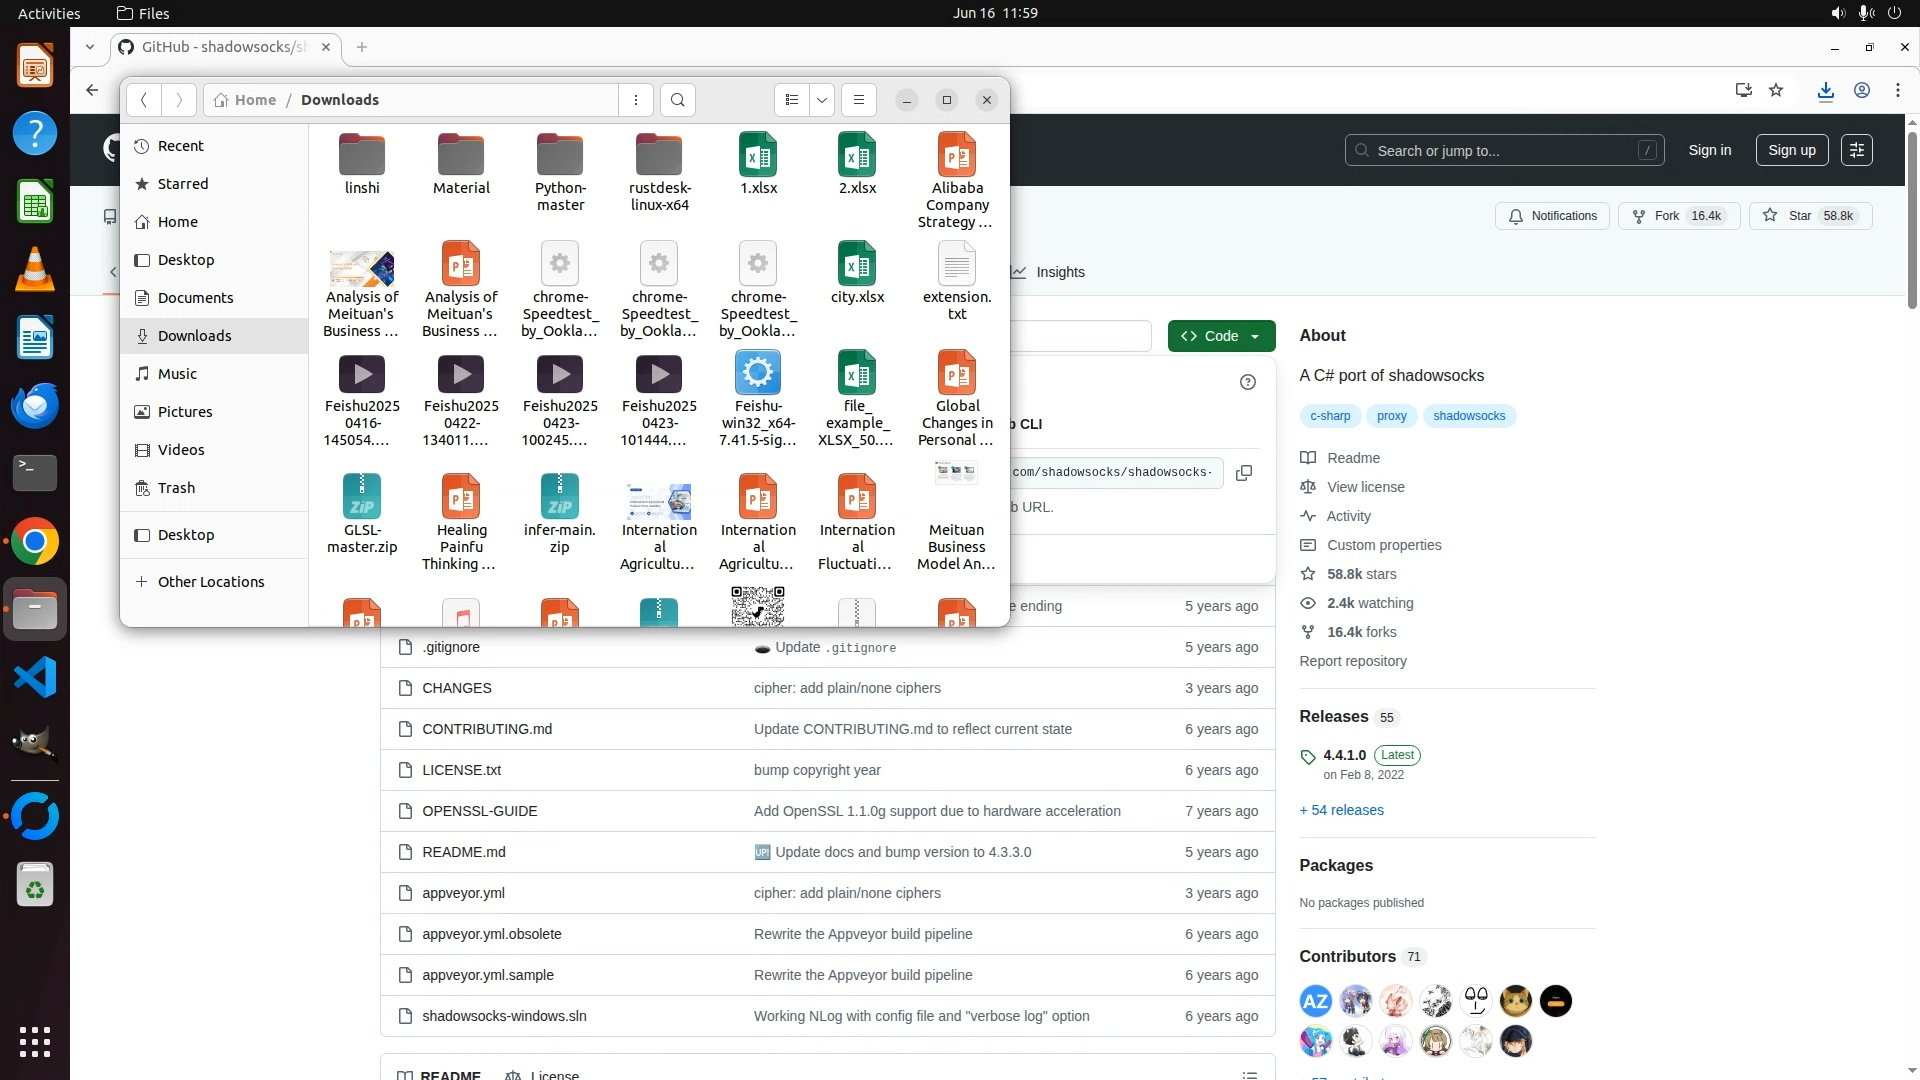The width and height of the screenshot is (1920, 1080).
Task: Click the path bar three-dot menu
Action: (636, 100)
